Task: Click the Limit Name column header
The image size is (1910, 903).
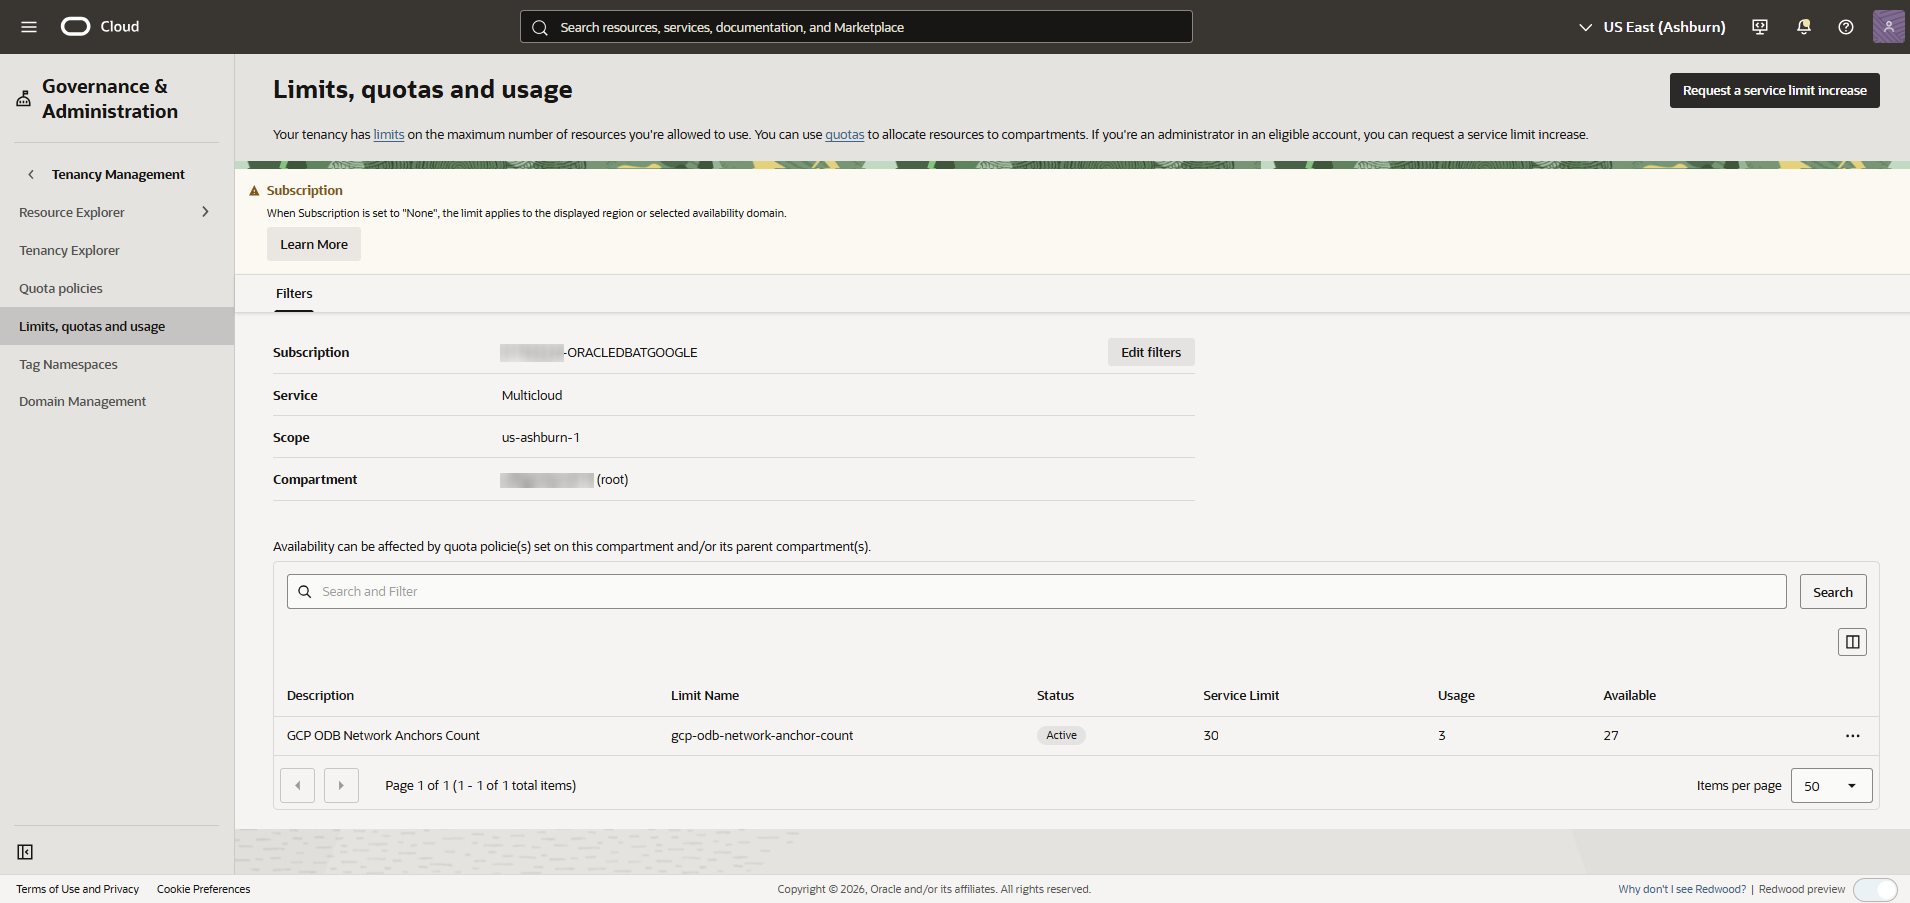Action: [705, 696]
